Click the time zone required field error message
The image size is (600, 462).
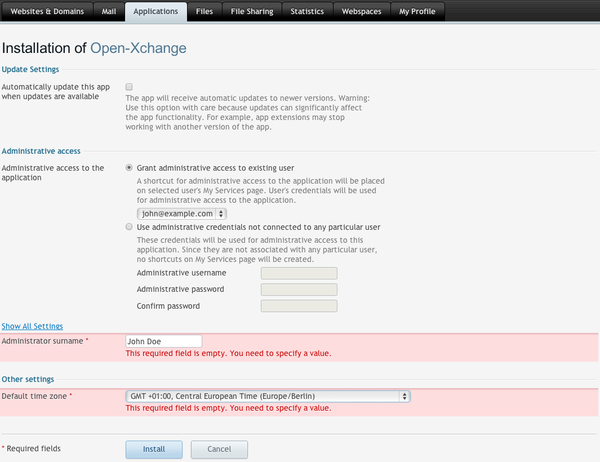tap(228, 408)
